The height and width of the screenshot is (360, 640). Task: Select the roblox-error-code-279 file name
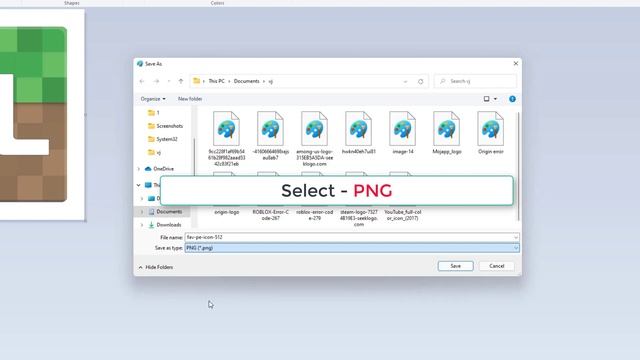click(x=315, y=215)
